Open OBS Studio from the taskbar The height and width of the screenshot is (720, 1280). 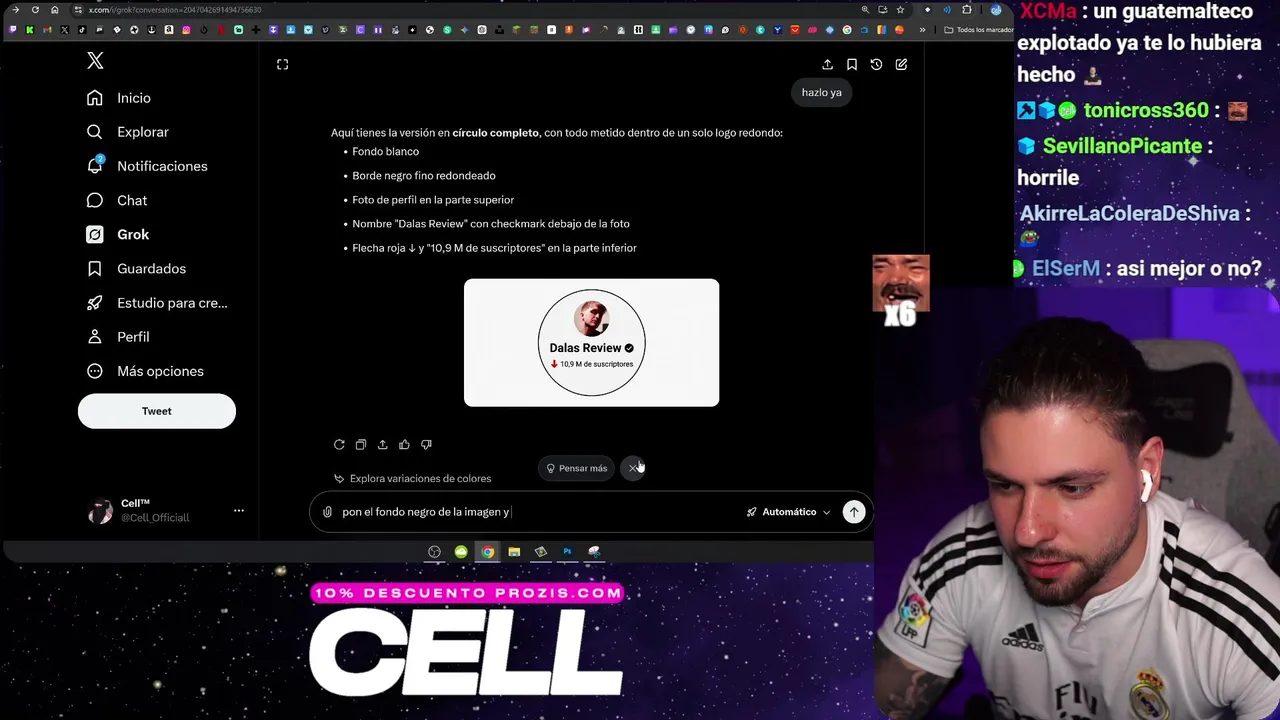click(x=434, y=551)
